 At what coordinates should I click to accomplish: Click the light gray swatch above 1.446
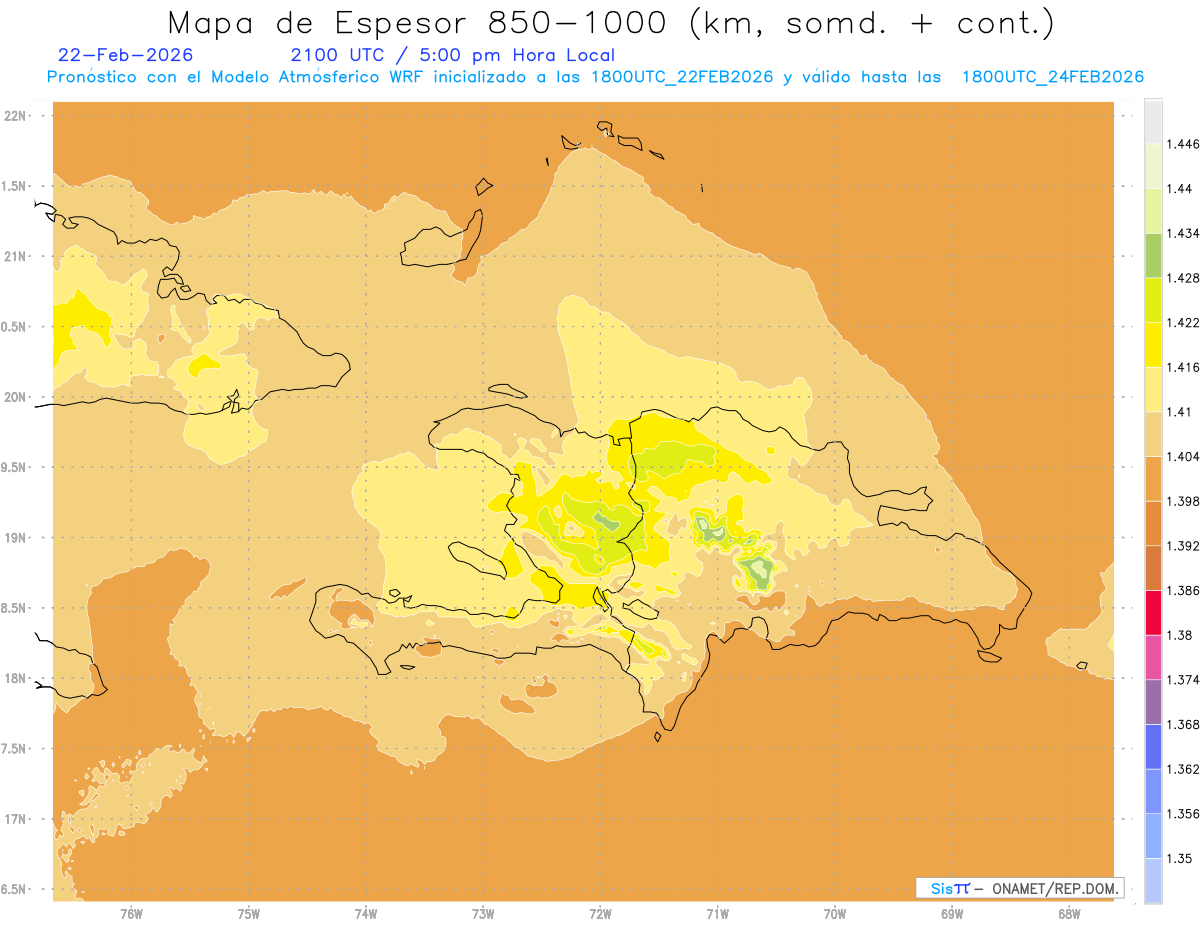(x=1153, y=122)
